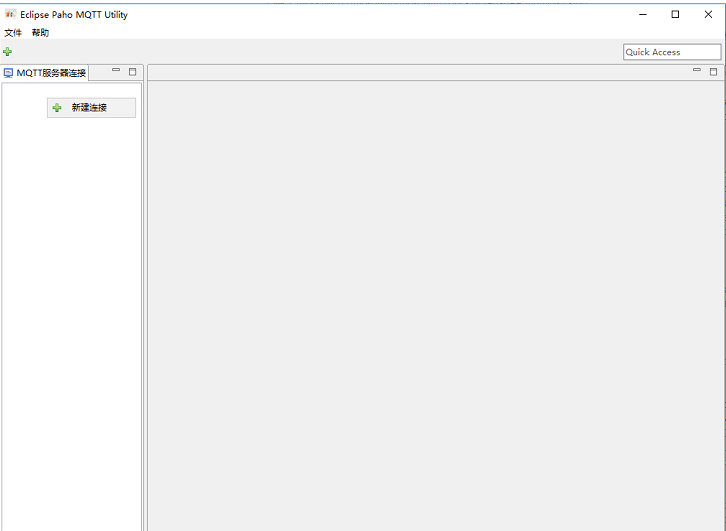Open the 文件 menu

coord(13,32)
